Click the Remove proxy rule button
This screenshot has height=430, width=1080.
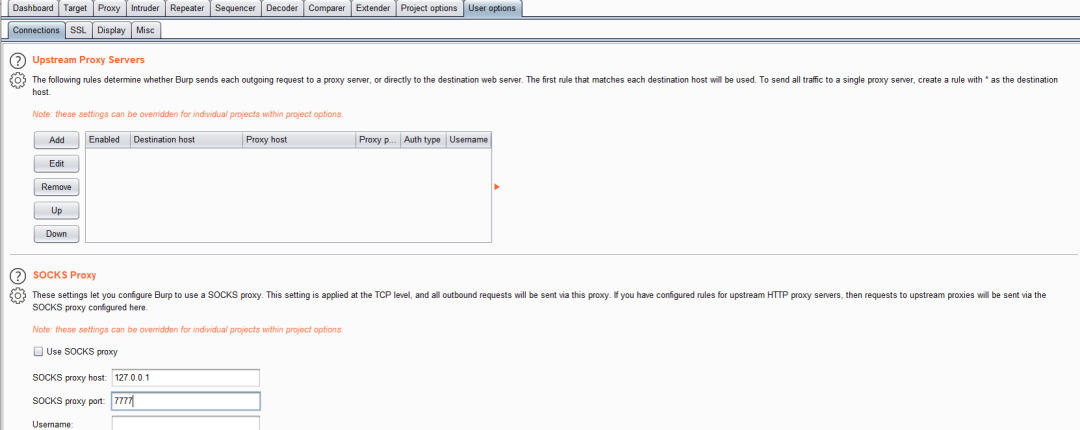pos(56,187)
